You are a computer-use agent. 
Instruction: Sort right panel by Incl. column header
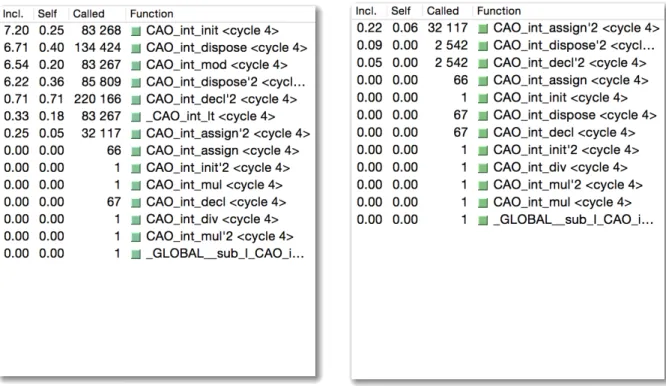click(x=366, y=11)
